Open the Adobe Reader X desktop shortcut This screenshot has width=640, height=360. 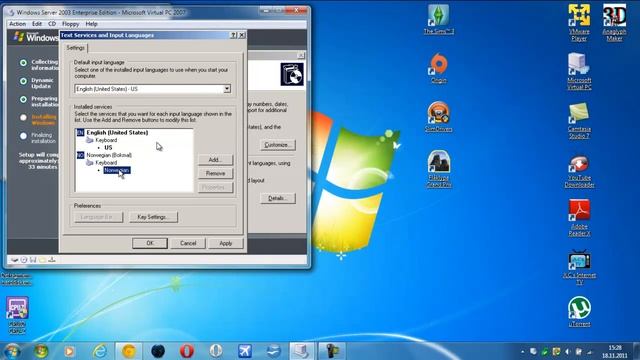[x=579, y=218]
